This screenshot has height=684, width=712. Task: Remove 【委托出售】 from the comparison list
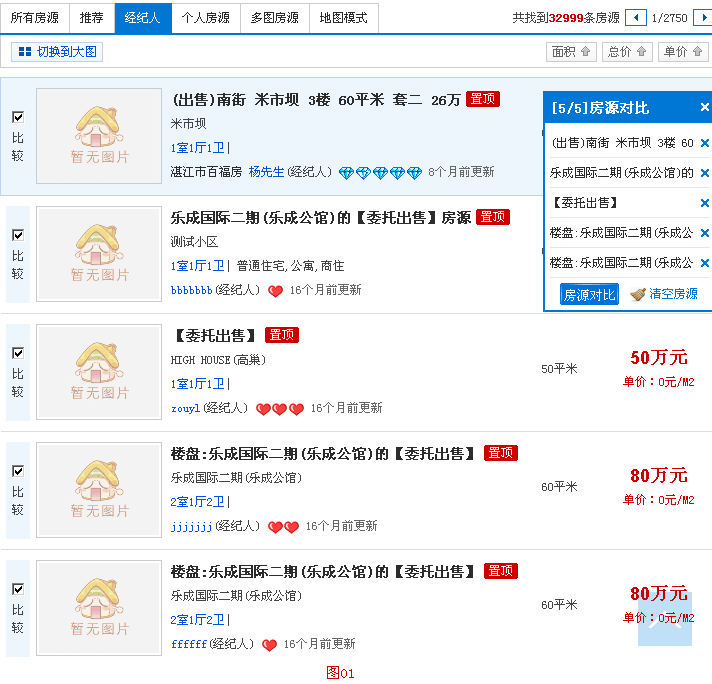pyautogui.click(x=704, y=203)
